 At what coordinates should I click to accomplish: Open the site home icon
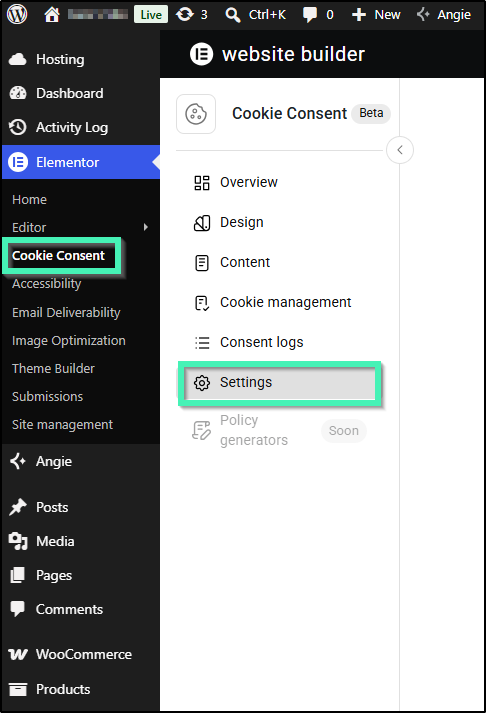52,15
